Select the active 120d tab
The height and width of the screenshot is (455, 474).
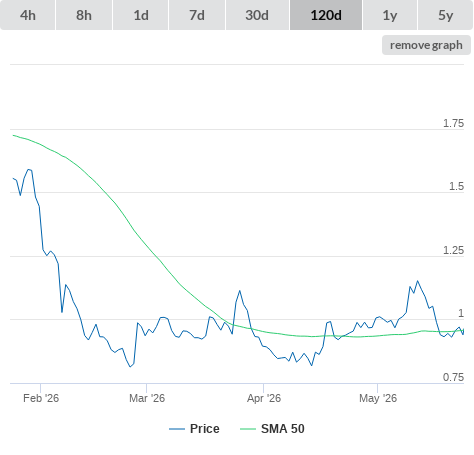(326, 15)
